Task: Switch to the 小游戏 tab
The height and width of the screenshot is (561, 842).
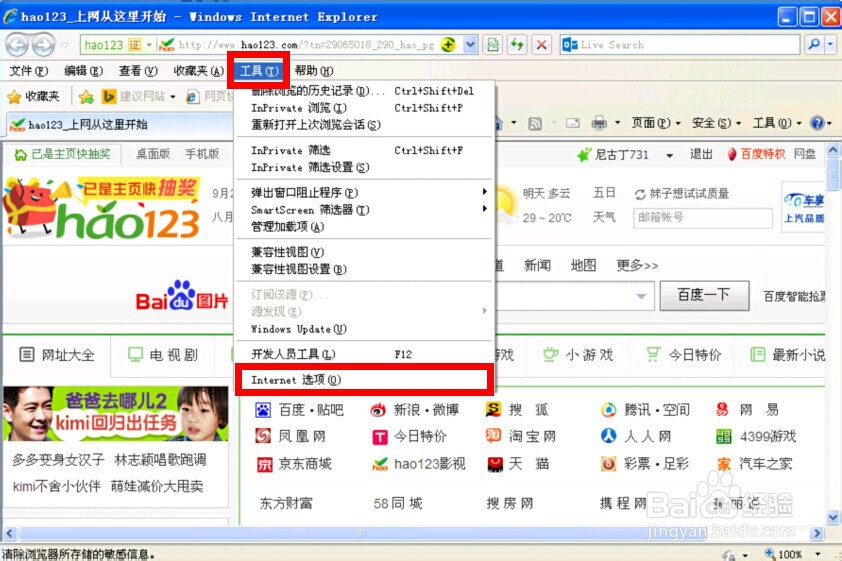Action: (579, 355)
